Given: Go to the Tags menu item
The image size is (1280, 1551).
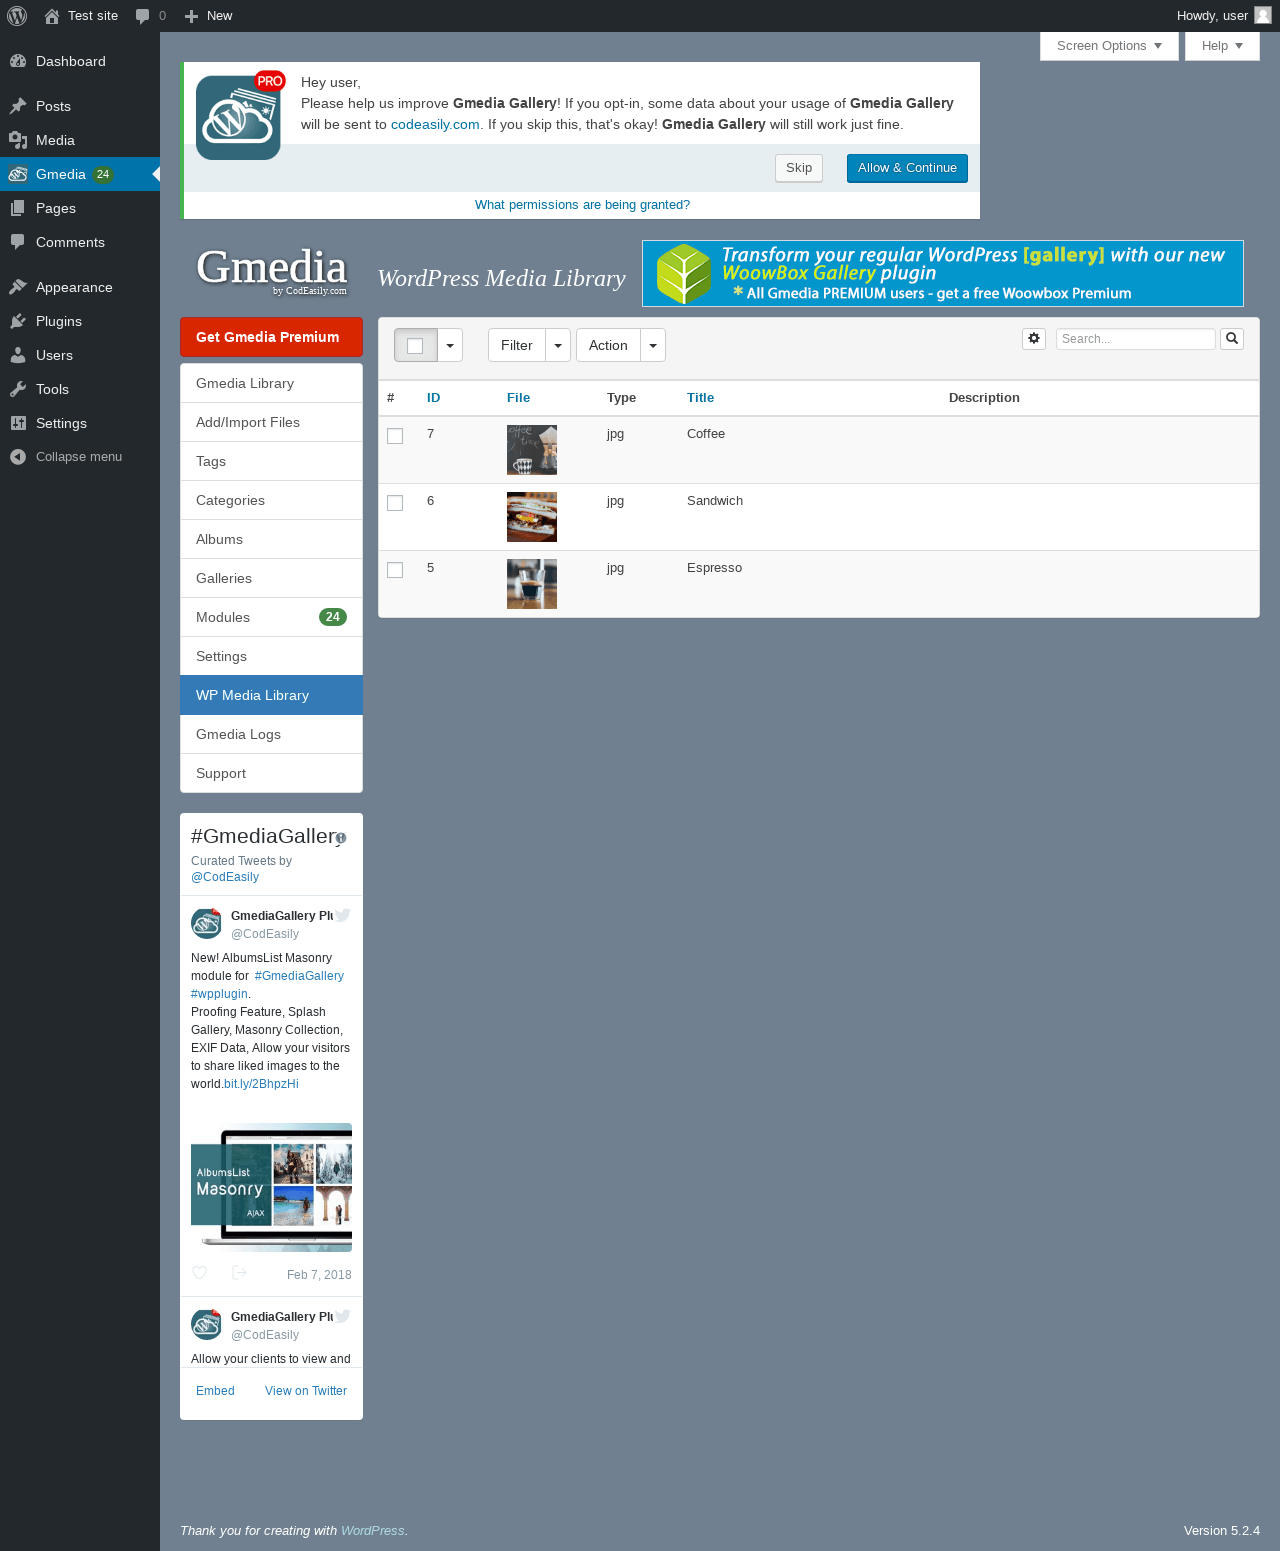Looking at the screenshot, I should point(271,461).
